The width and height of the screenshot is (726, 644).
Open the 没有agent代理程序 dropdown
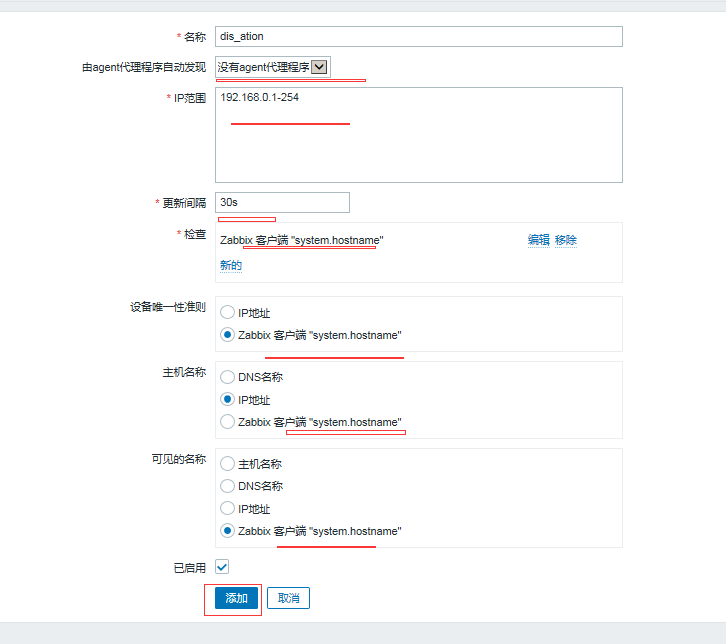(x=273, y=67)
